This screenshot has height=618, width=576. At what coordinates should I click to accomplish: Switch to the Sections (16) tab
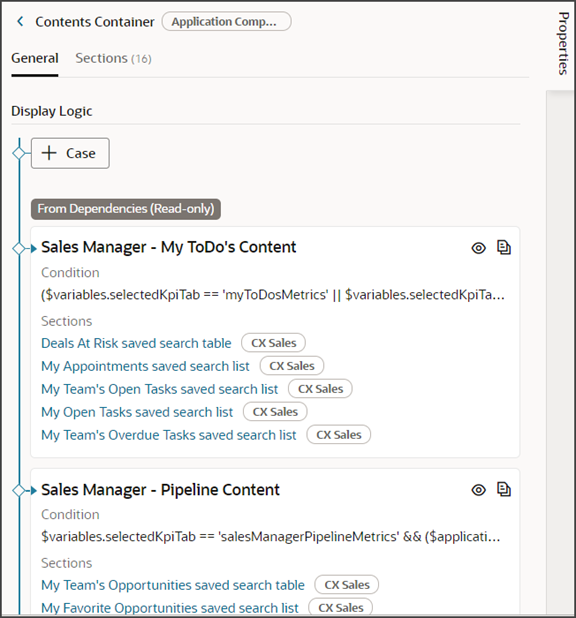pyautogui.click(x=113, y=58)
